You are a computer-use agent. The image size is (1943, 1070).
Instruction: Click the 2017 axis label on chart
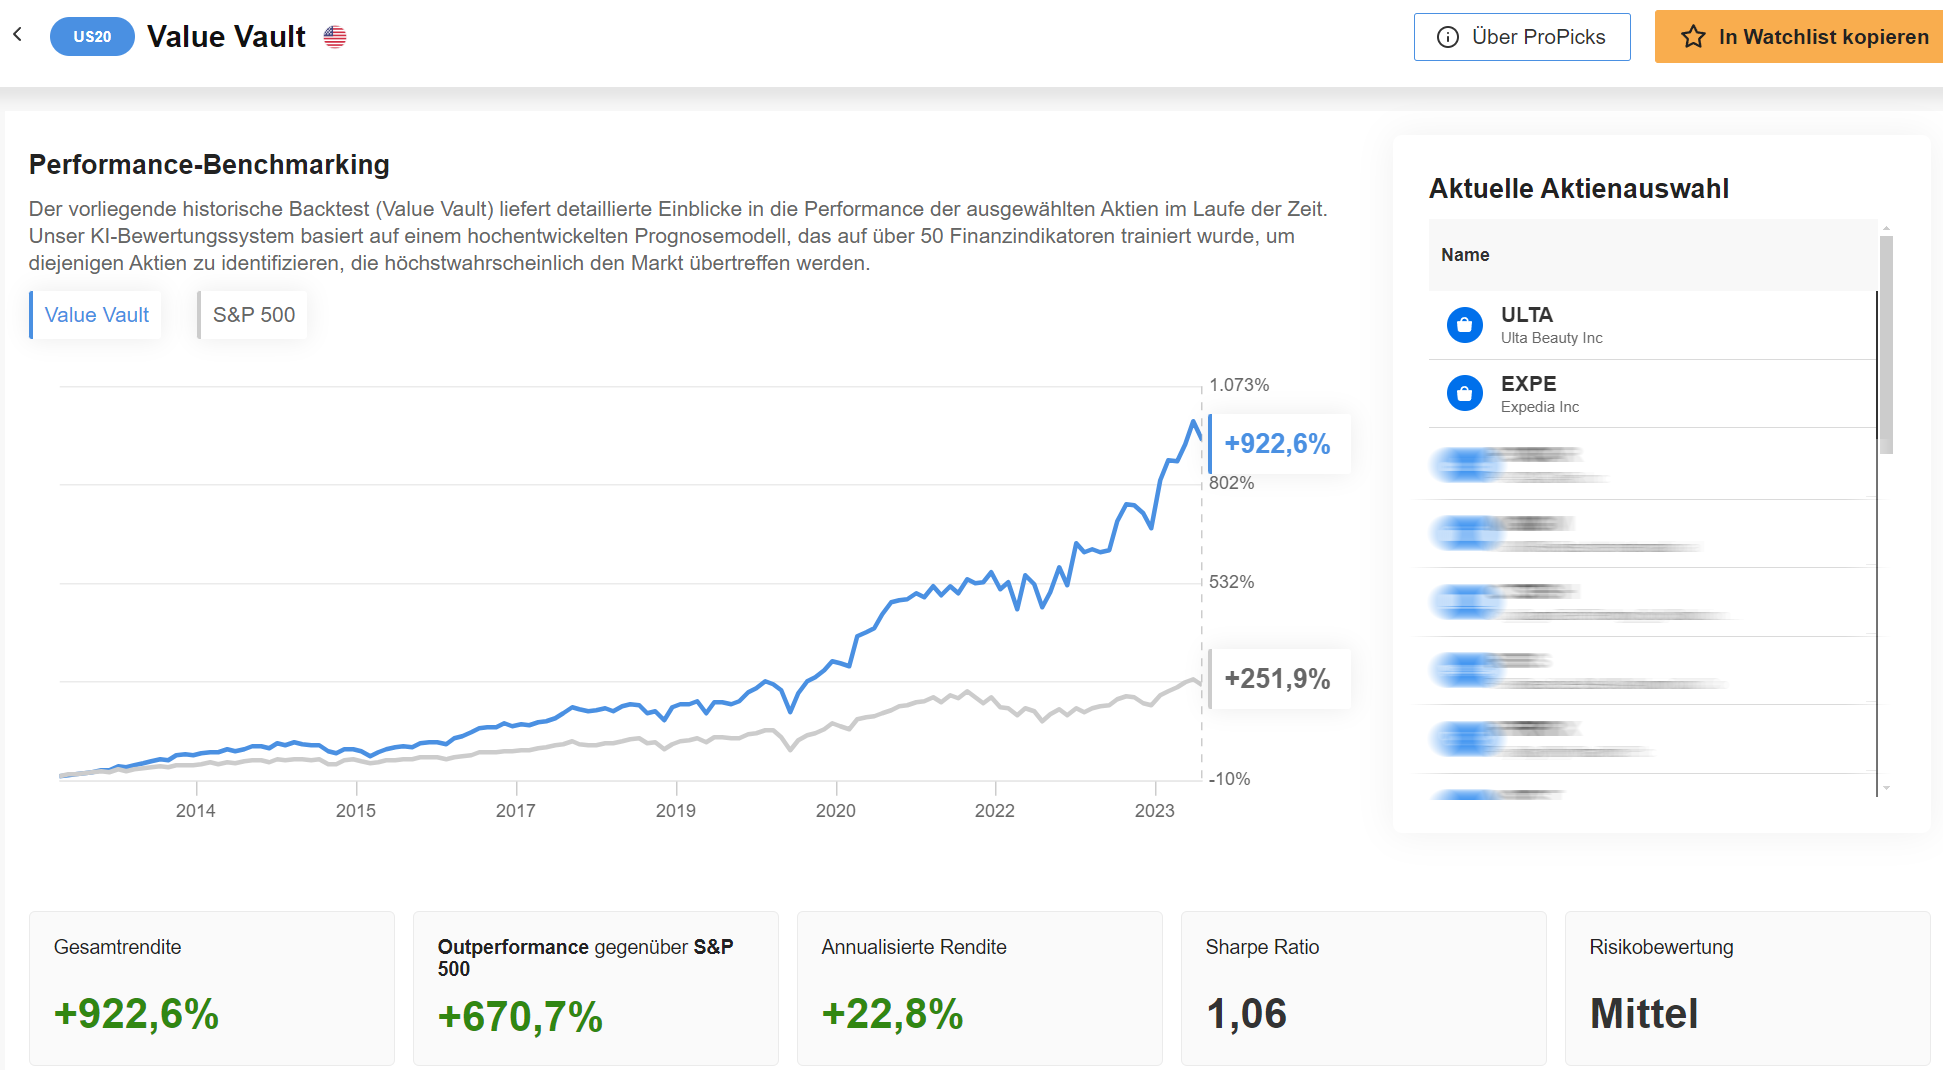click(516, 811)
